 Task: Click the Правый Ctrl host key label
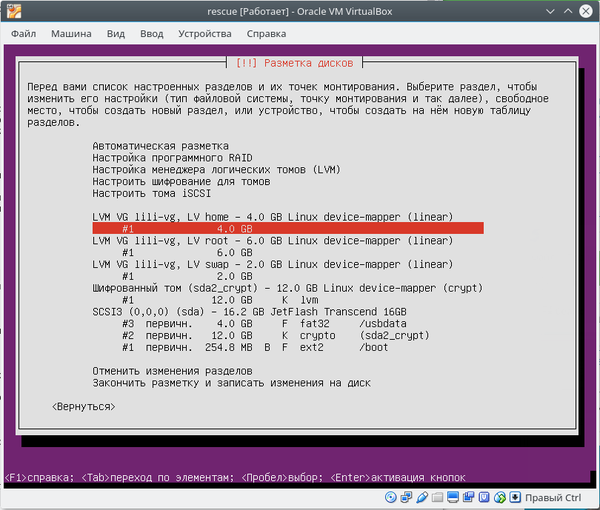553,498
